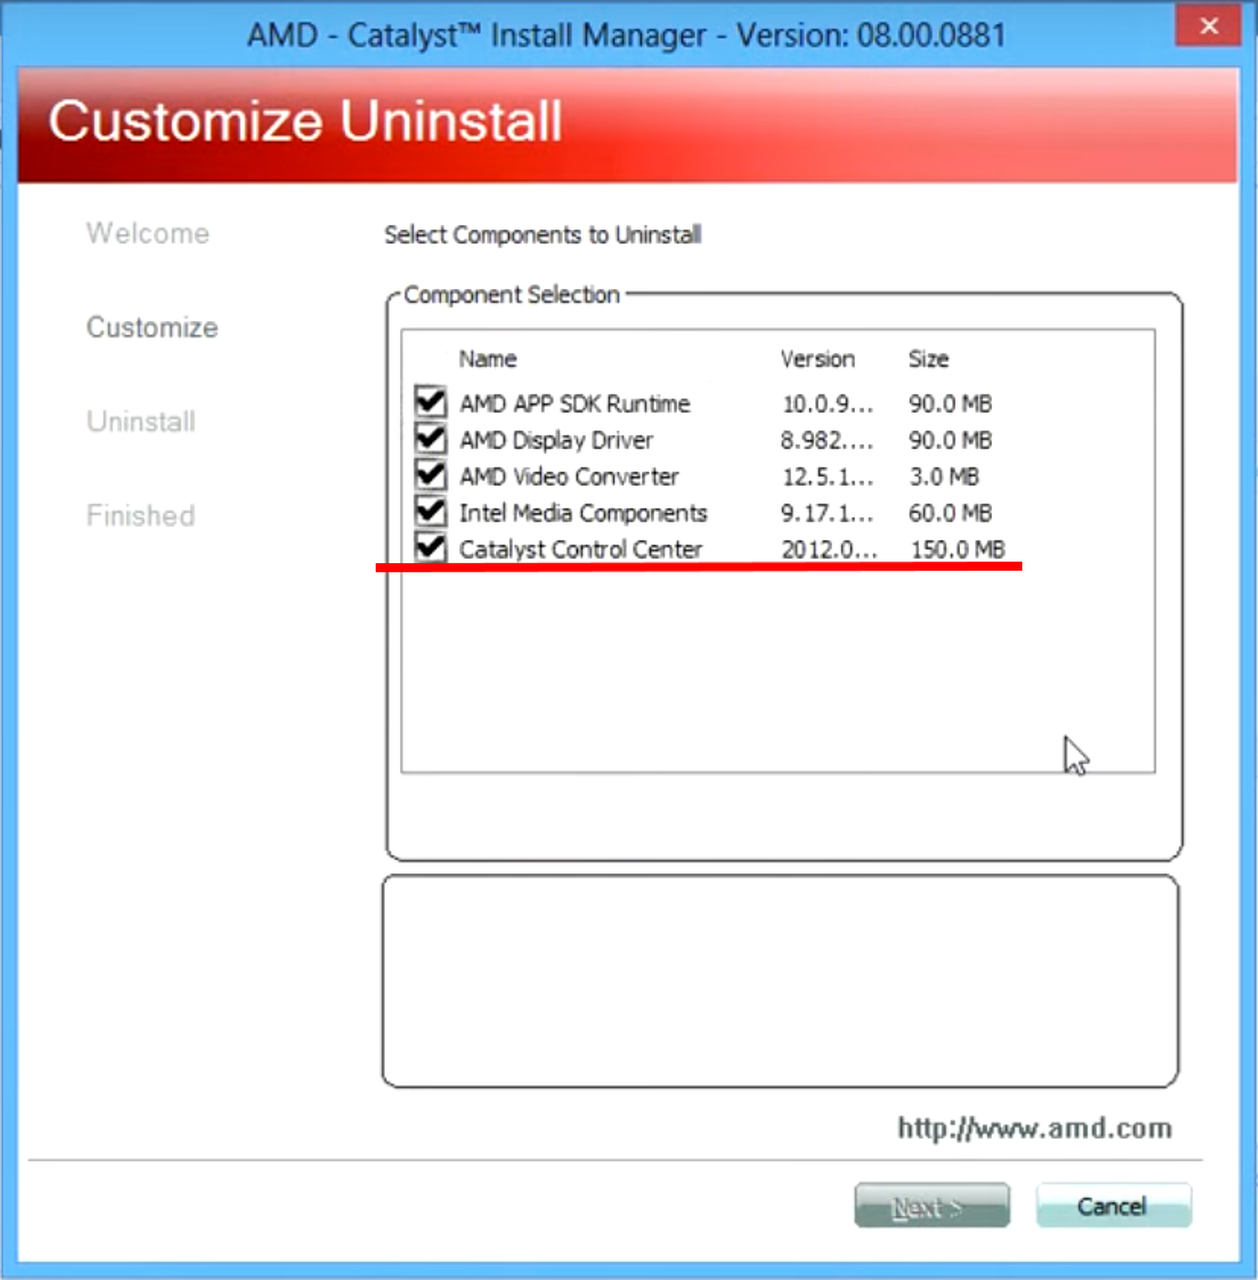Uncheck the AMD APP SDK Runtime checkbox
This screenshot has width=1258, height=1280.
pyautogui.click(x=431, y=402)
